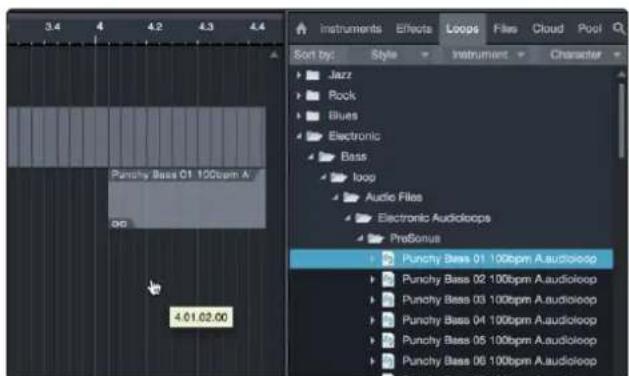Collapse the Bass folder arrow

[311, 157]
